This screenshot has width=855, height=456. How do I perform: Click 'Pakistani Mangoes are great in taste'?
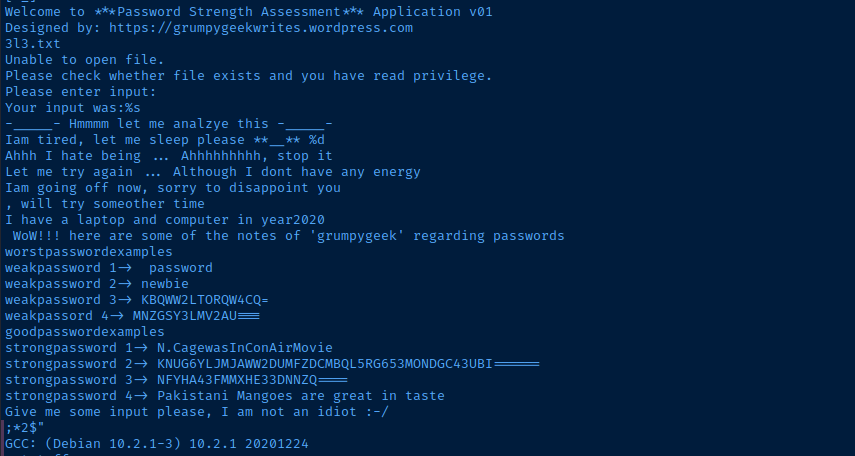pos(300,396)
